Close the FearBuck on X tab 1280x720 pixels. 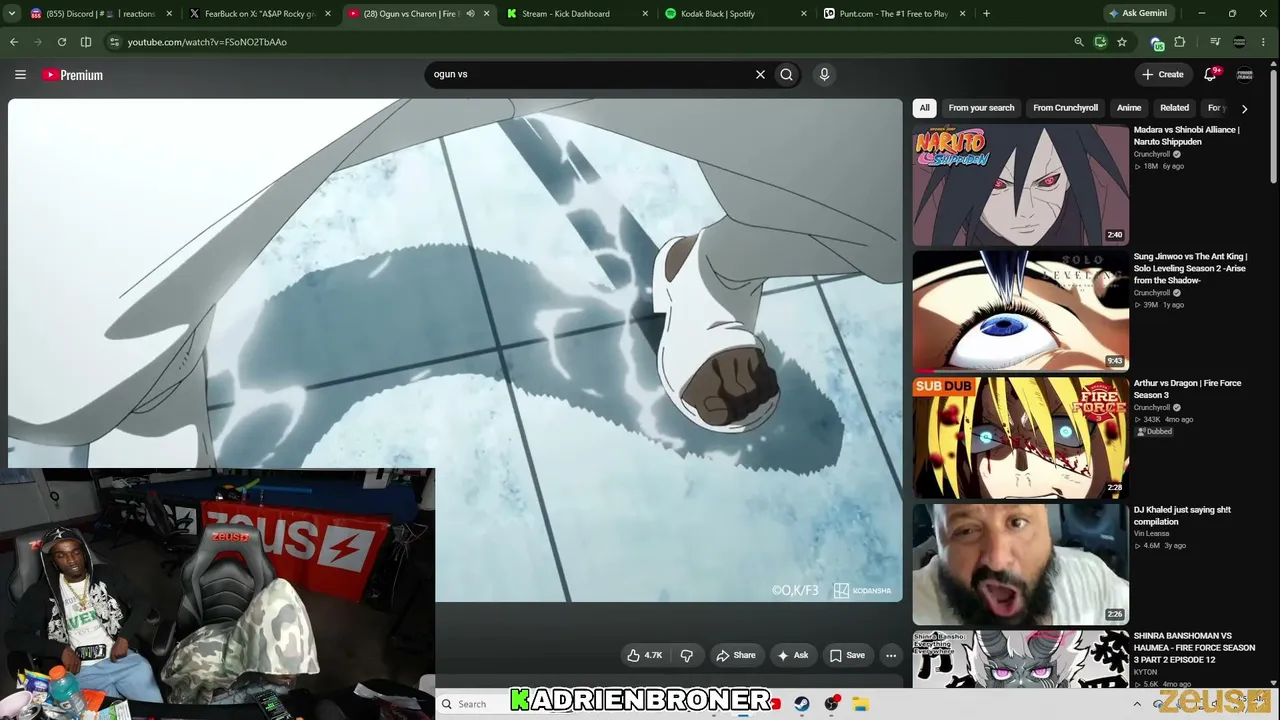tap(328, 14)
